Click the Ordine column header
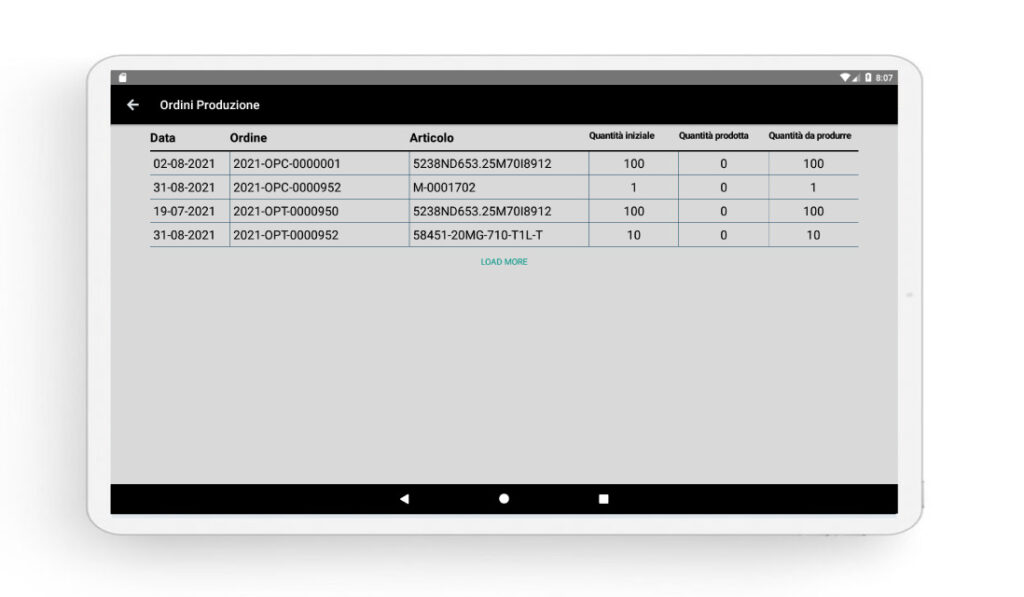 [x=247, y=138]
